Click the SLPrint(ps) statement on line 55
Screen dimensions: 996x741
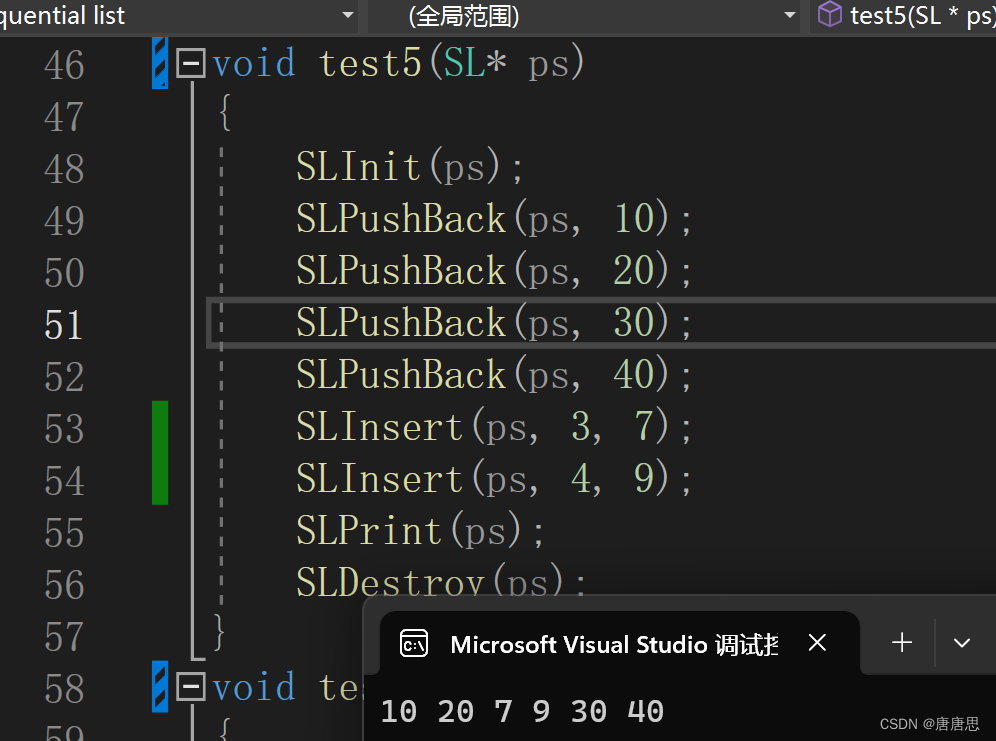point(419,531)
